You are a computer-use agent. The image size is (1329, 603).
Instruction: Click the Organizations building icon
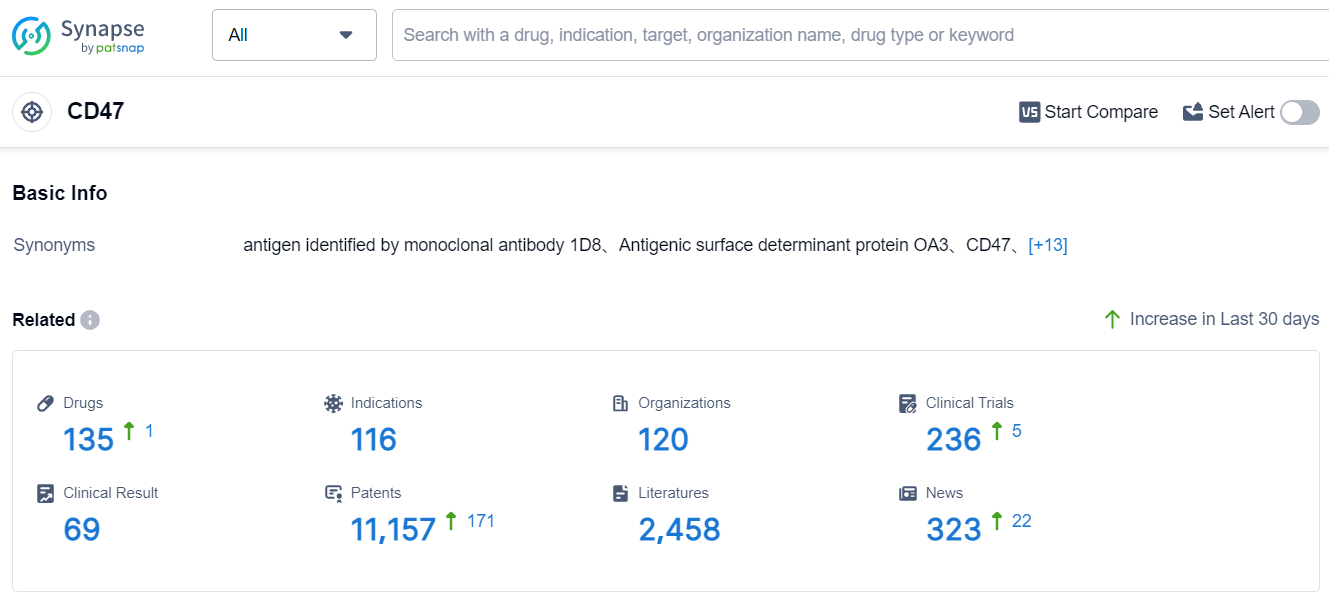click(x=620, y=403)
